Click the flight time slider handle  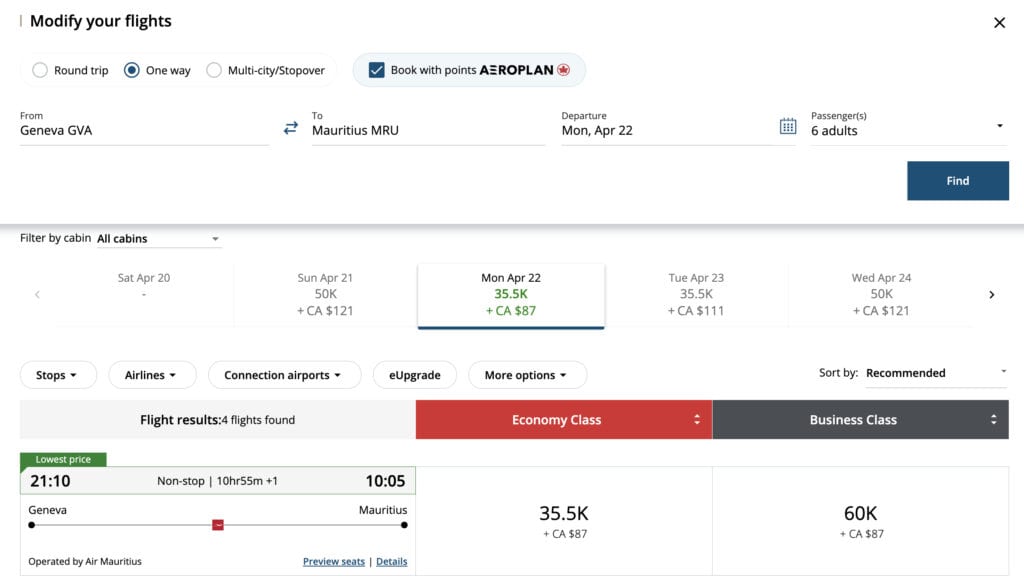pyautogui.click(x=218, y=523)
